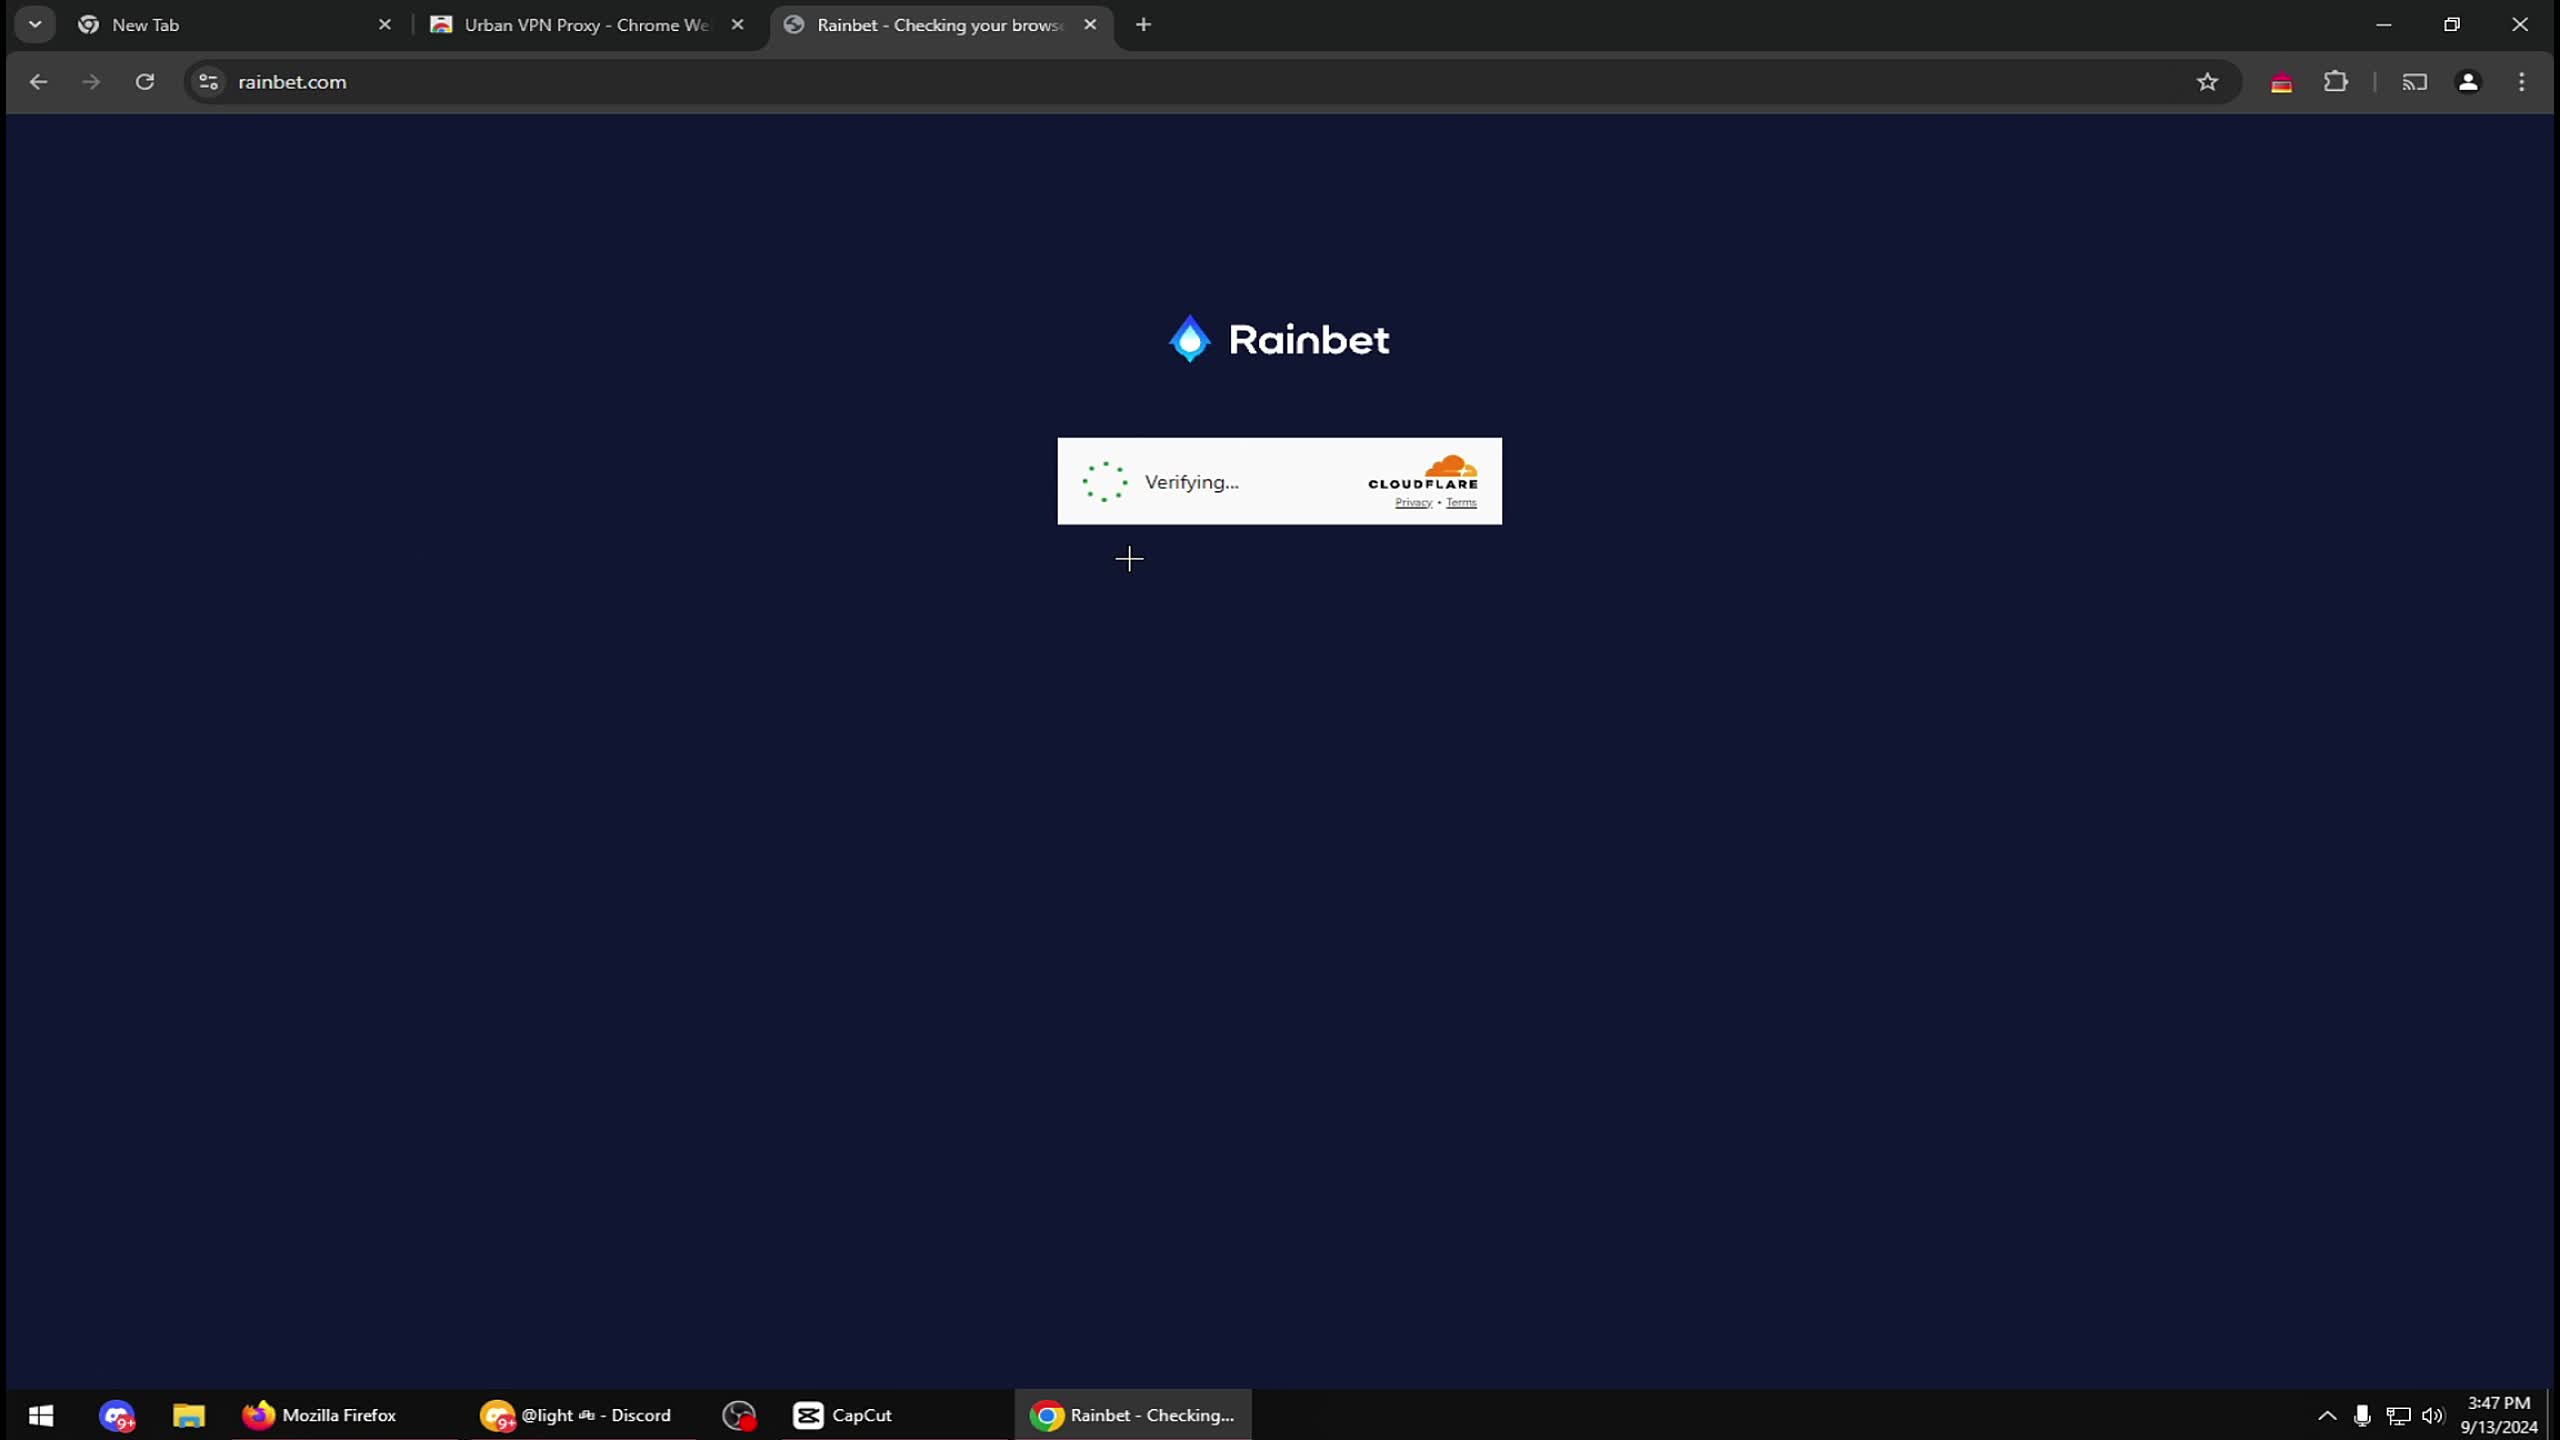This screenshot has height=1440, width=2560.
Task: Open OBS Studio from the taskbar
Action: point(738,1414)
